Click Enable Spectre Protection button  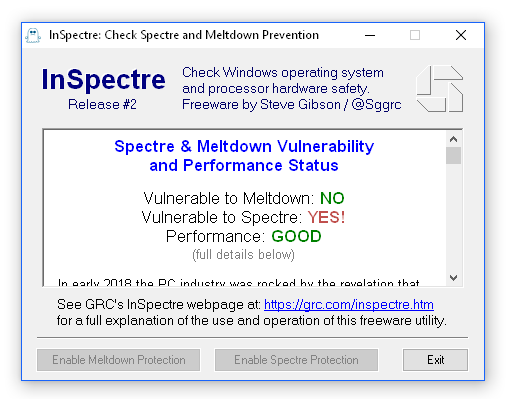pyautogui.click(x=296, y=360)
